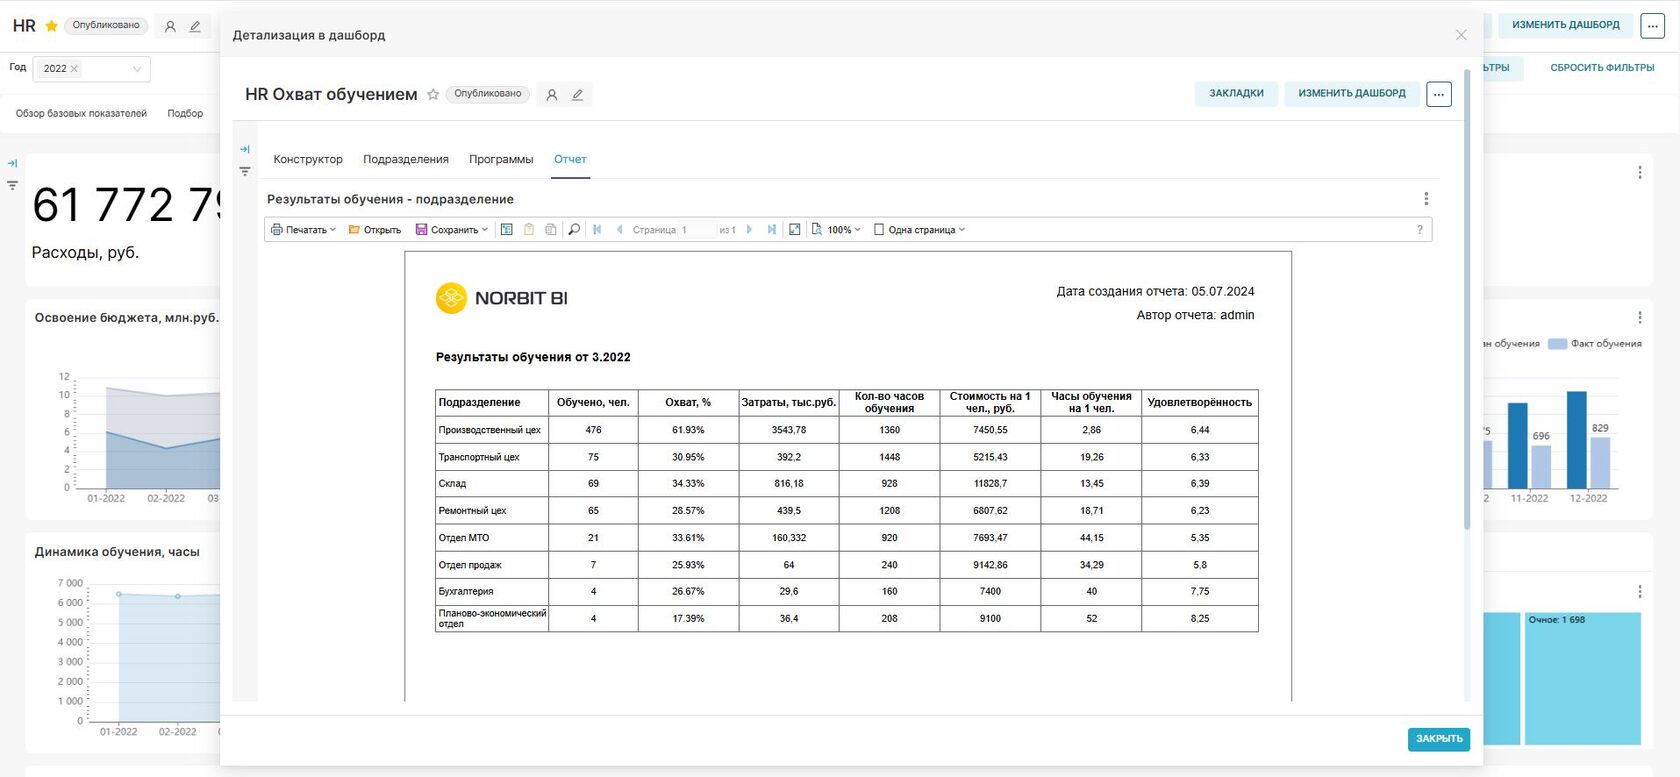Viewport: 1680px width, 777px height.
Task: Go to next report page arrow
Action: [x=749, y=230]
